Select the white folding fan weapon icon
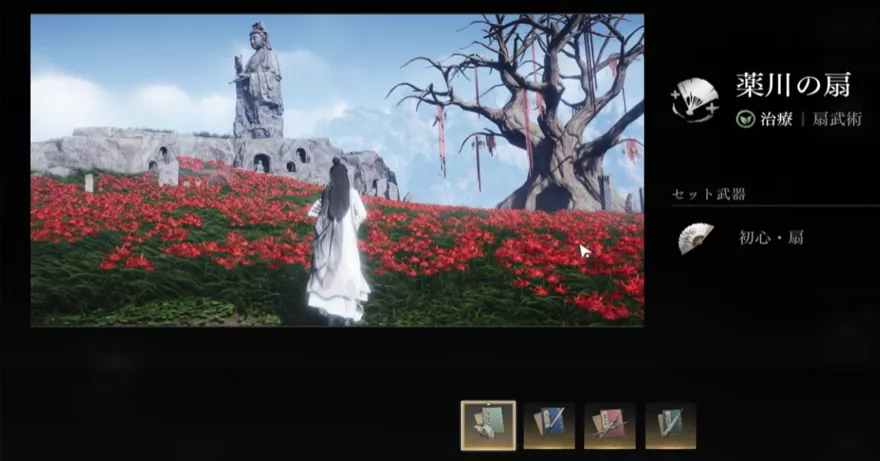Screen dimensions: 880x461 pos(695,238)
